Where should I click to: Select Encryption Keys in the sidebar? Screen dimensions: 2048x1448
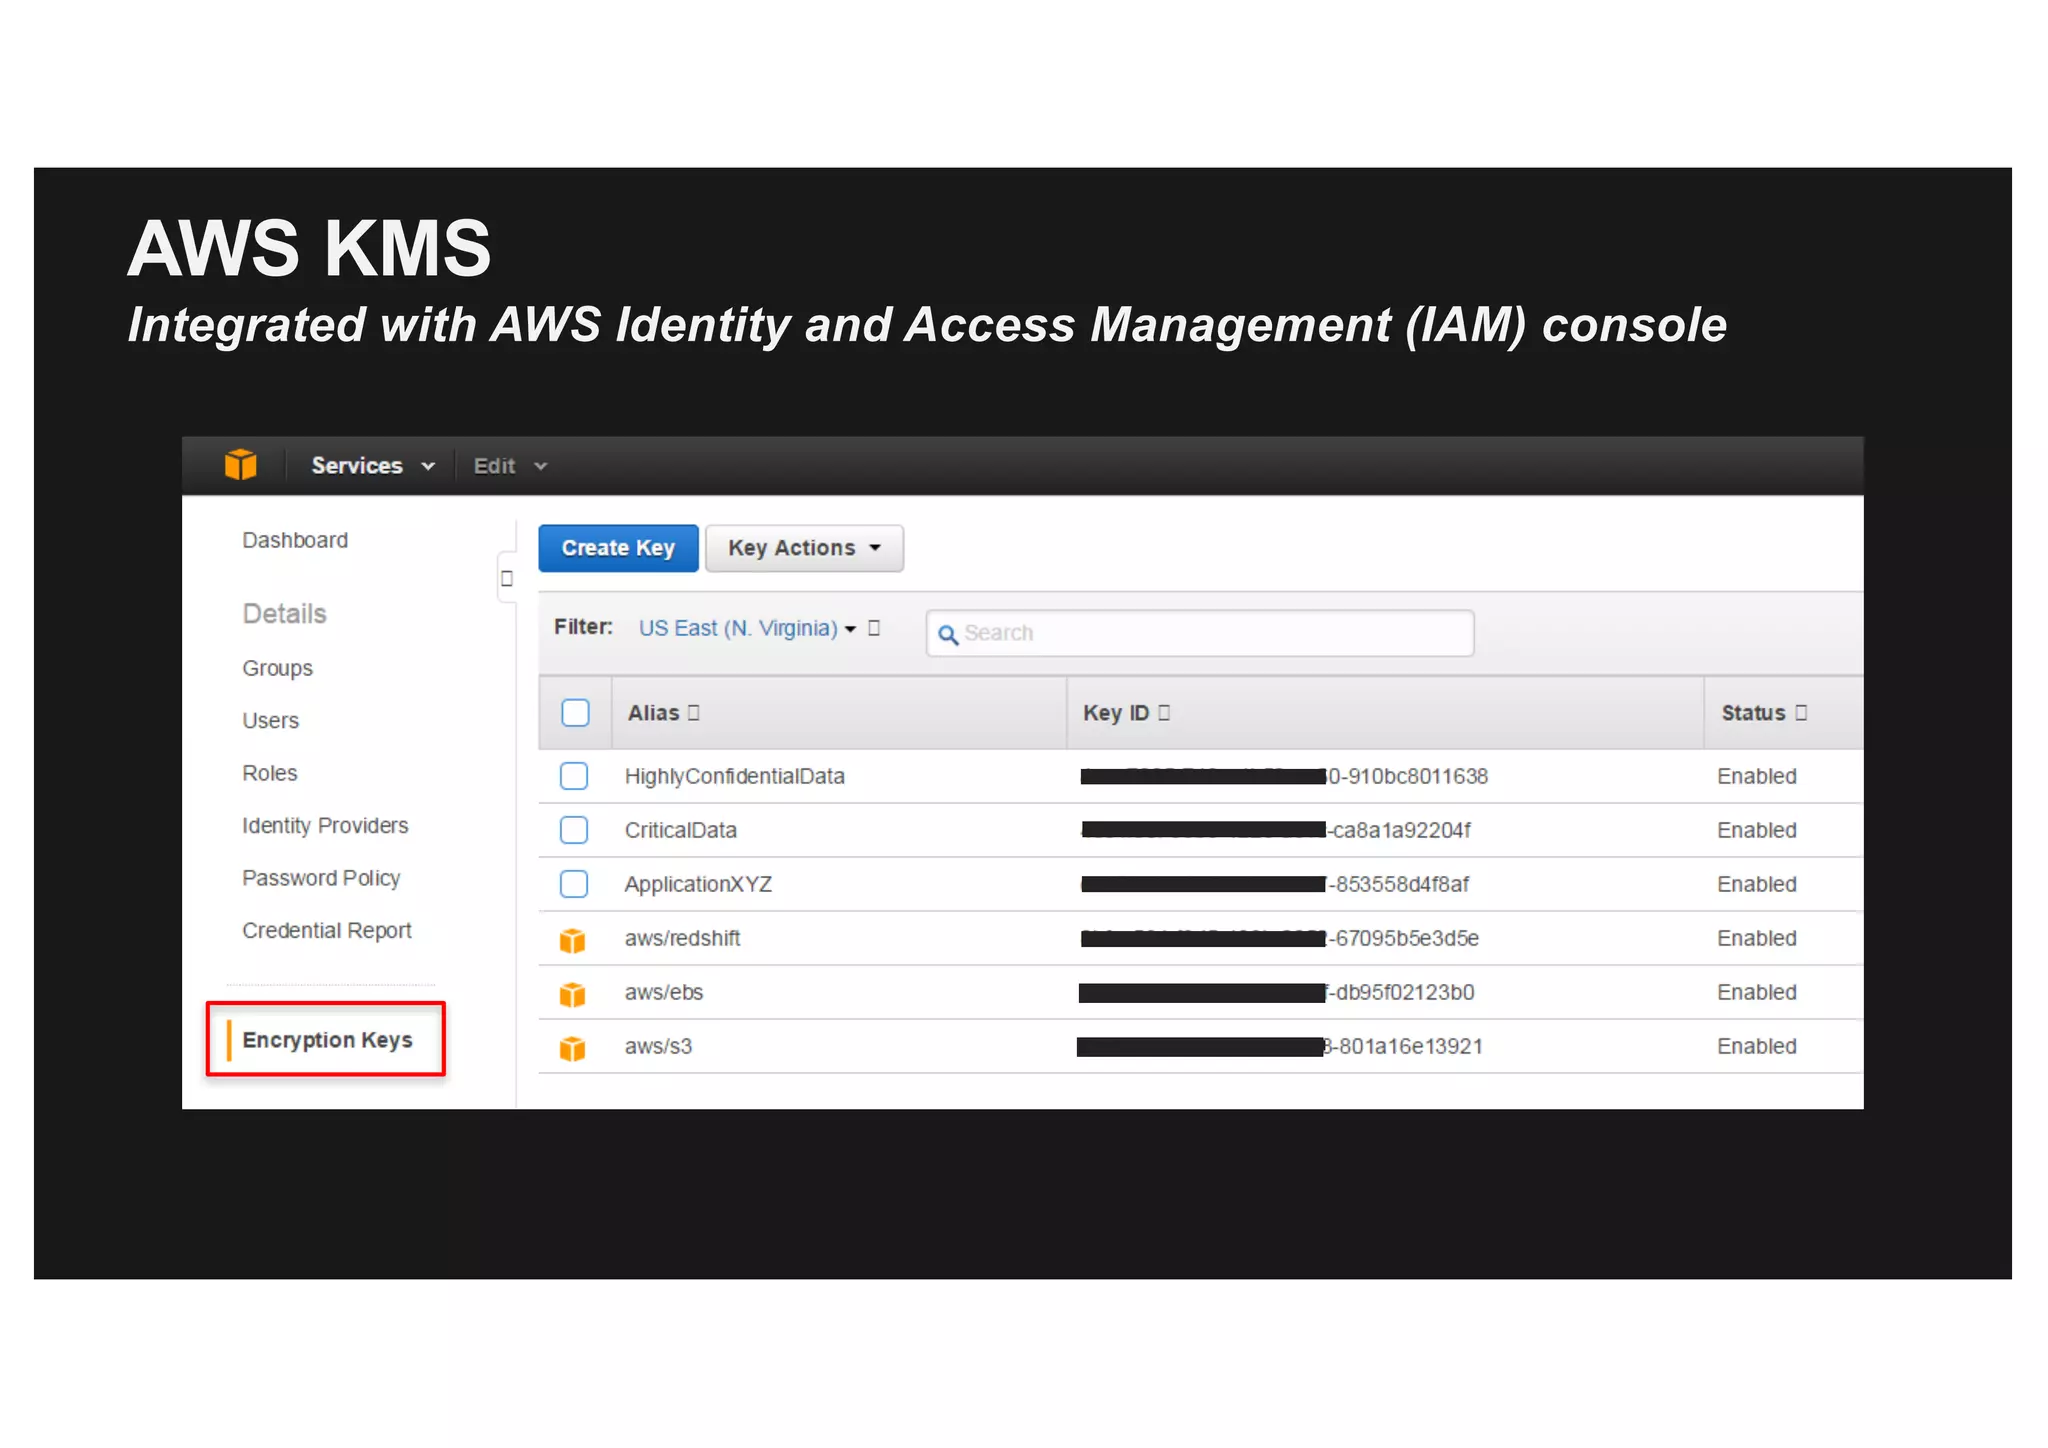327,1040
